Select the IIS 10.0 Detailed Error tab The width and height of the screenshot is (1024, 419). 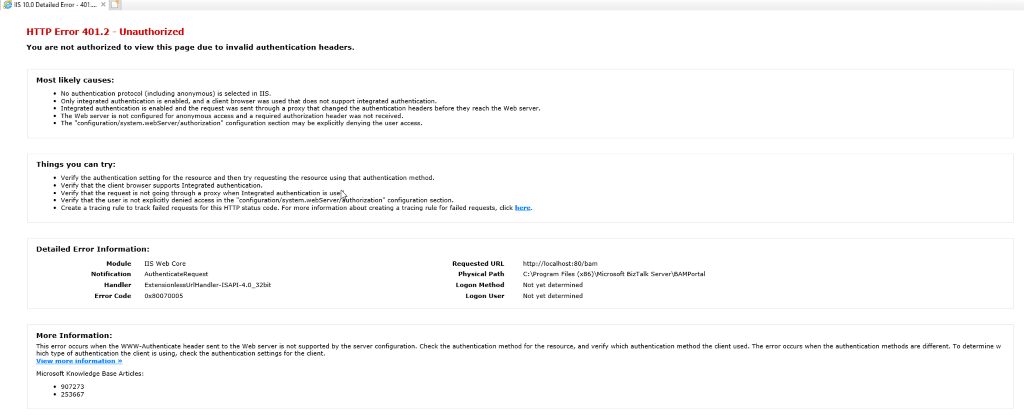[55, 5]
